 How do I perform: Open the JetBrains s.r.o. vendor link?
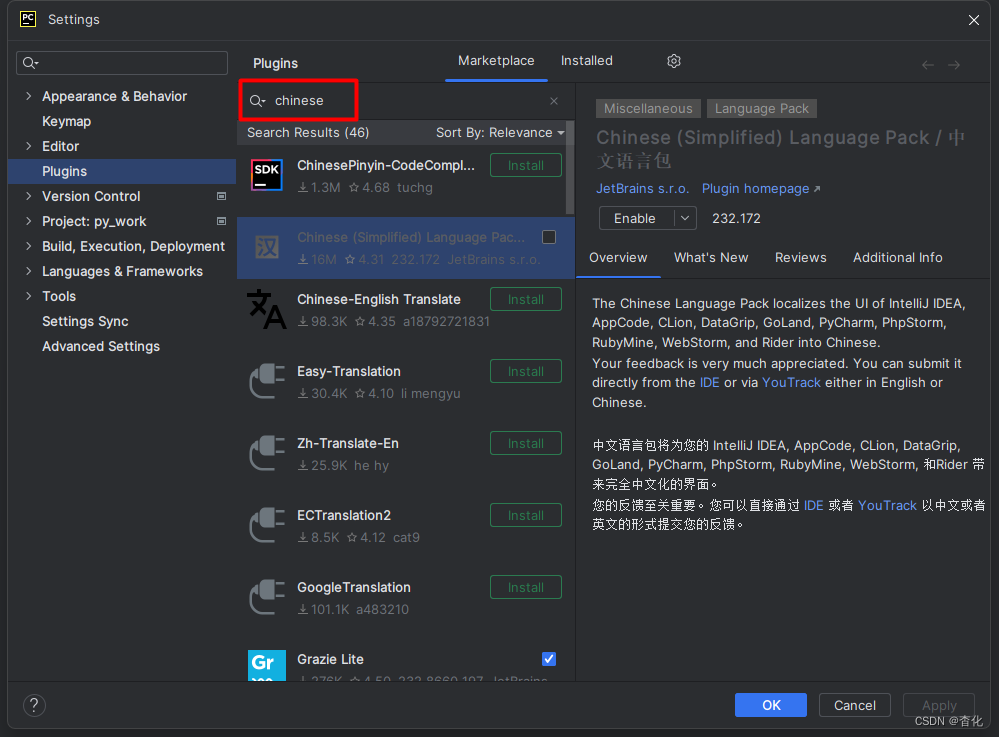[642, 189]
